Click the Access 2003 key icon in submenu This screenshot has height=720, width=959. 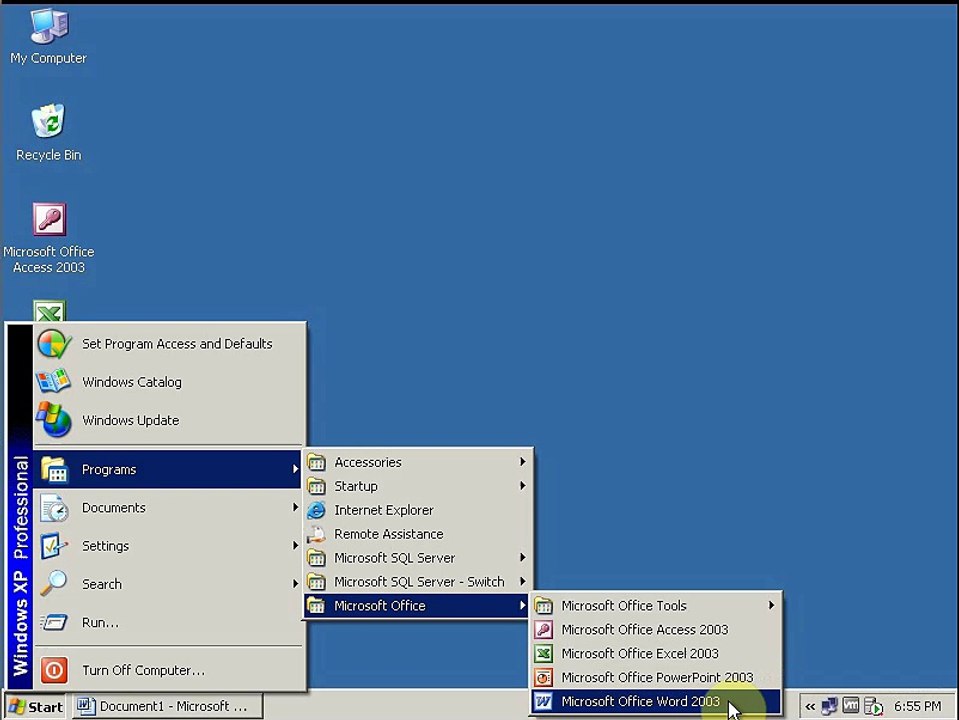(x=544, y=629)
